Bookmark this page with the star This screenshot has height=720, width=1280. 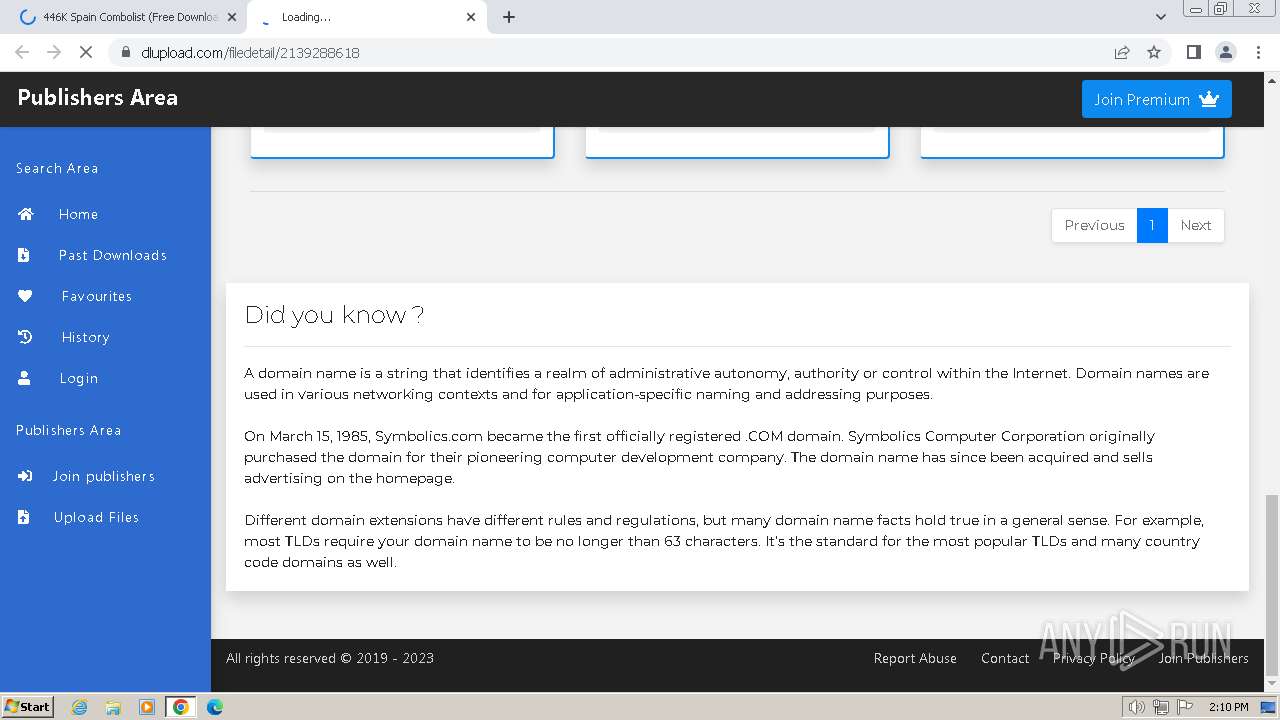(1154, 52)
